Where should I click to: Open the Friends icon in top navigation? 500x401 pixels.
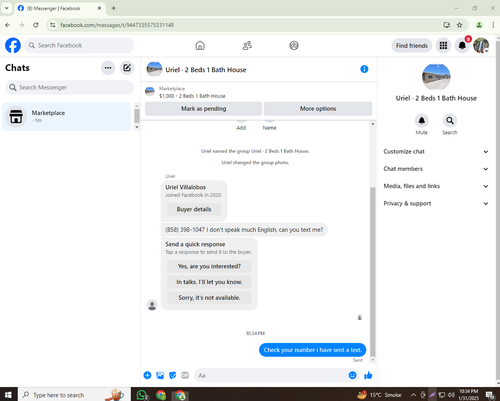point(247,46)
